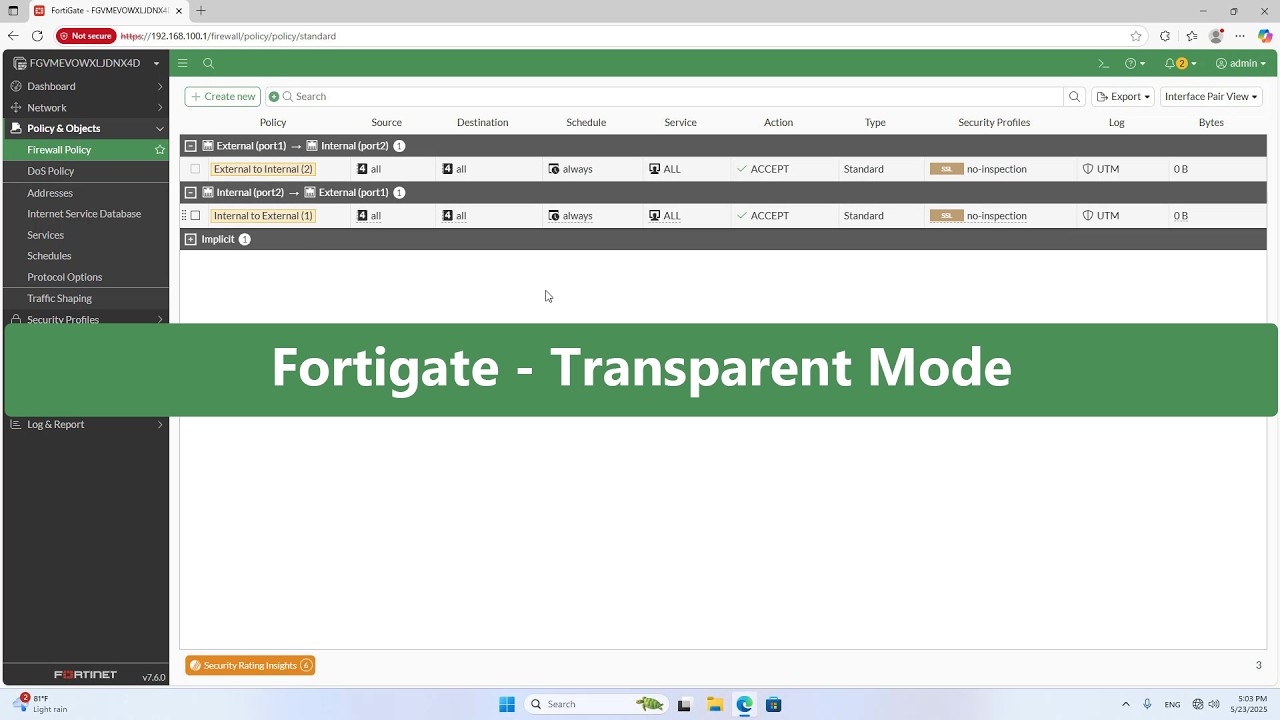1280x720 pixels.
Task: Toggle the sidebar menu hamburger icon
Action: tap(183, 63)
